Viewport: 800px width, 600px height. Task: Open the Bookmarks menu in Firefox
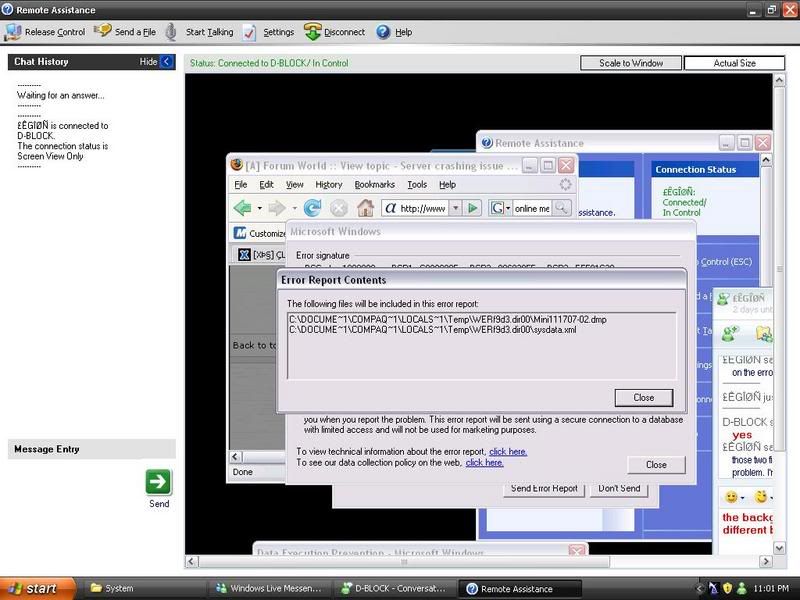pyautogui.click(x=374, y=185)
